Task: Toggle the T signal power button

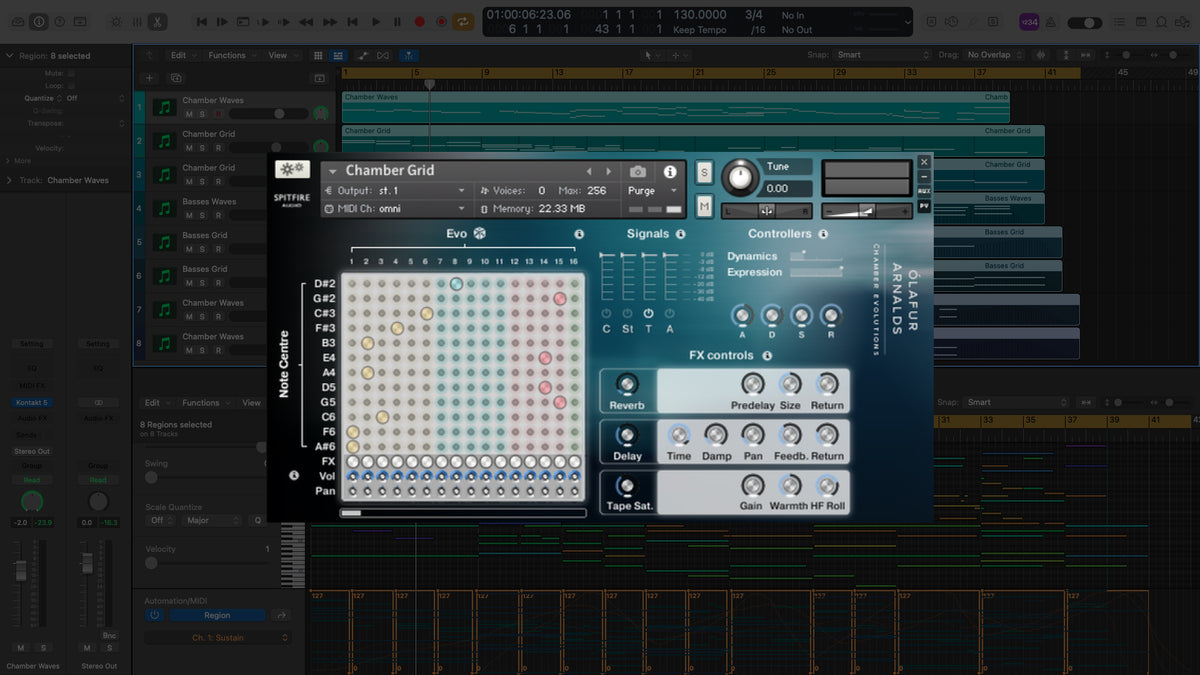Action: (x=648, y=313)
